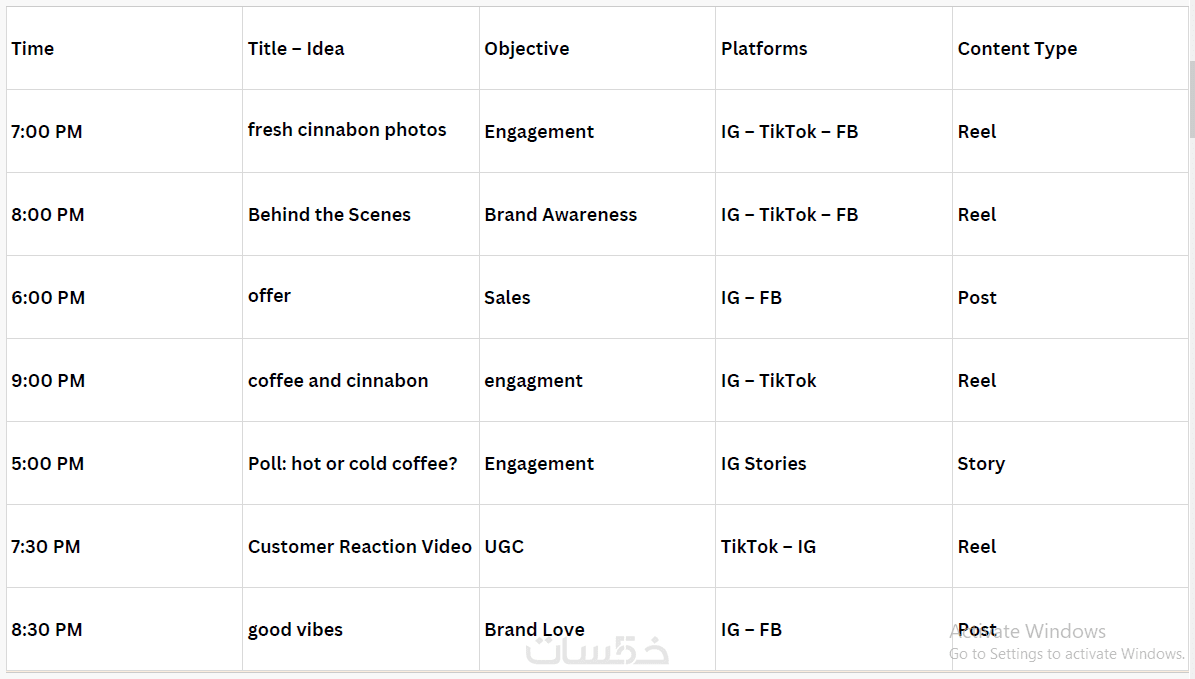Screen dimensions: 1195x679
Task: Click the Objective column header
Action: point(527,49)
